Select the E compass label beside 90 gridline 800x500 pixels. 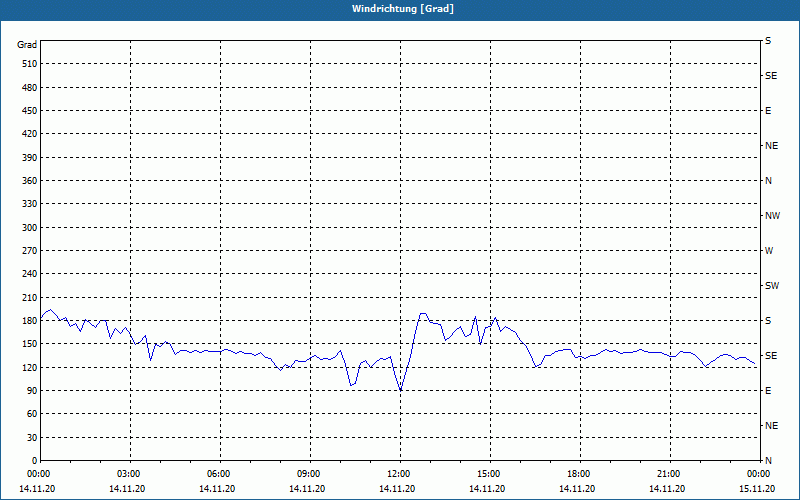(768, 391)
